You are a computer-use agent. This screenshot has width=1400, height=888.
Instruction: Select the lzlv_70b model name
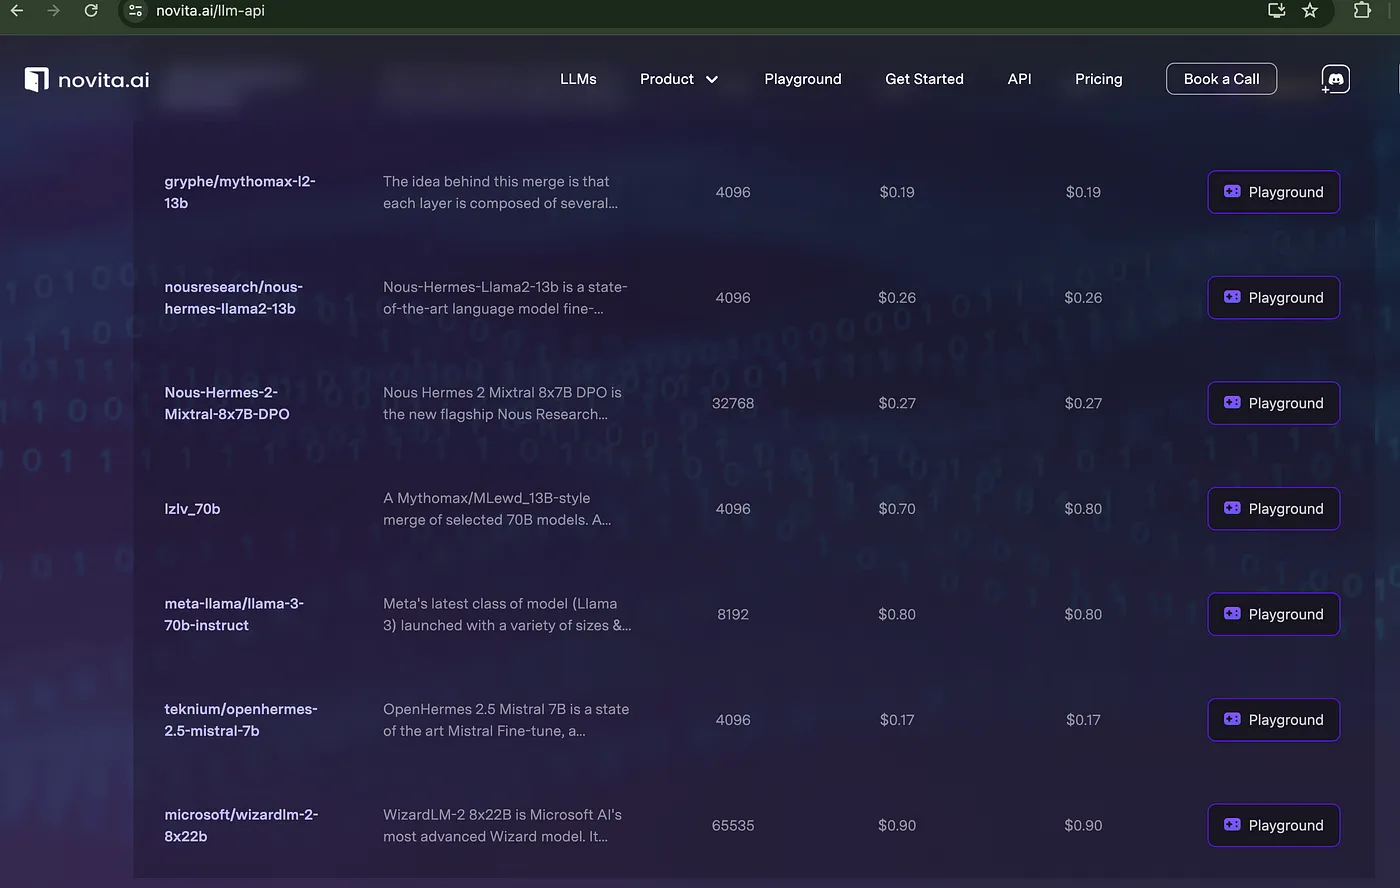point(192,509)
